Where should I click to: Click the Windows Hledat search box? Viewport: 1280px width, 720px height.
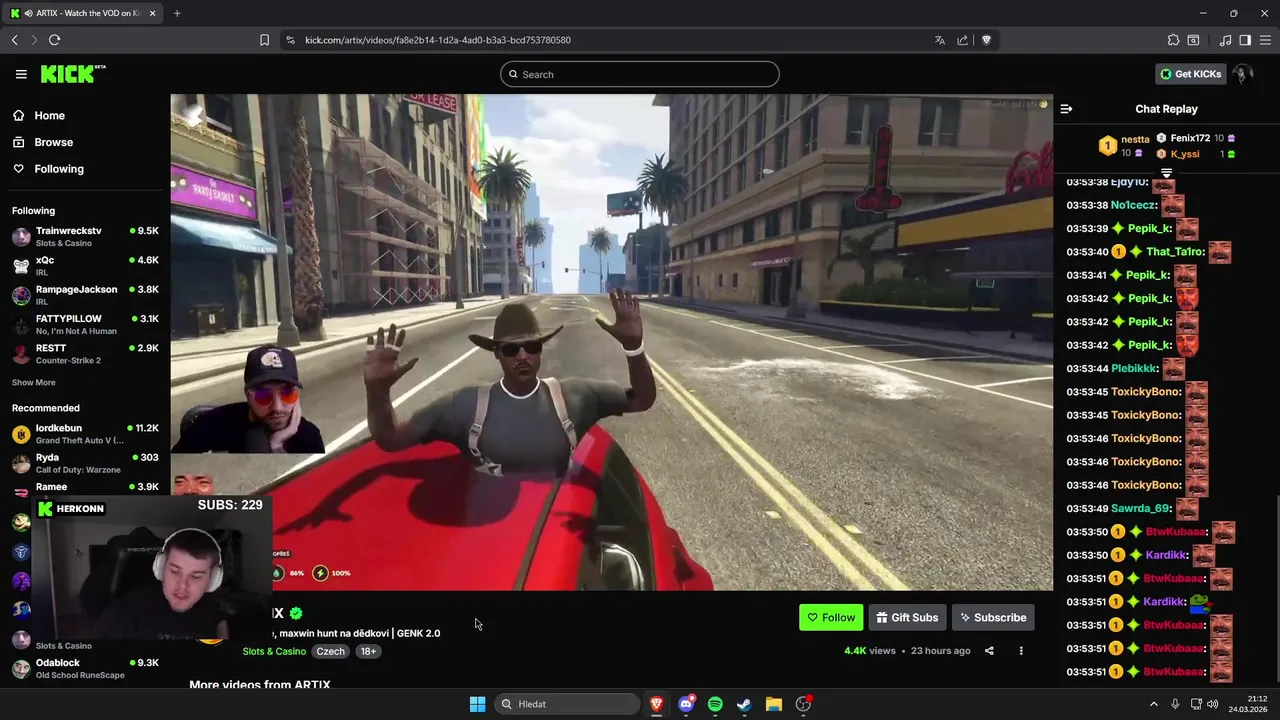[x=568, y=704]
